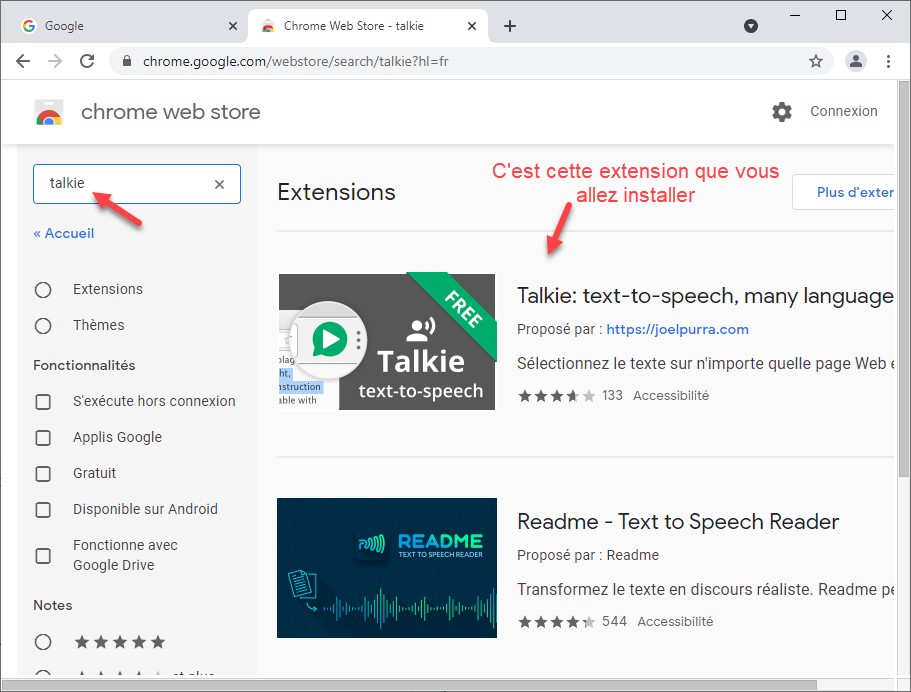Open the tab search dropdown arrow
The height and width of the screenshot is (692, 911).
click(751, 26)
